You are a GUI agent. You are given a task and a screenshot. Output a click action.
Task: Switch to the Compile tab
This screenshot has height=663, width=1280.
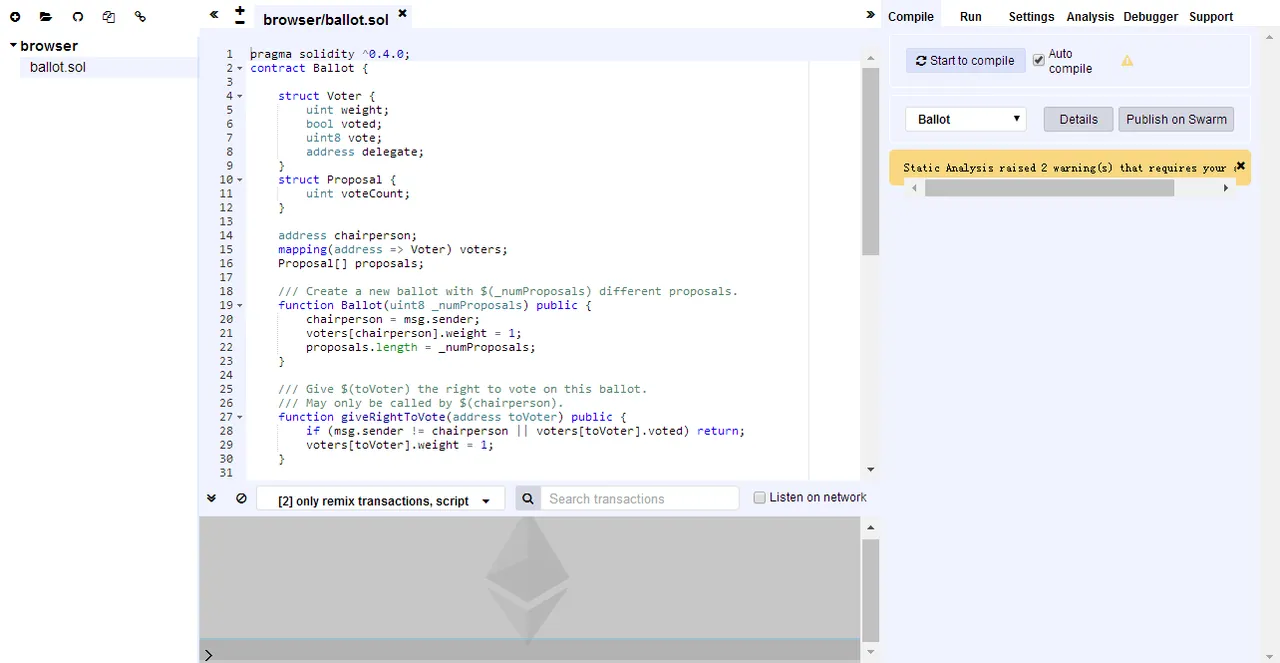(x=911, y=17)
